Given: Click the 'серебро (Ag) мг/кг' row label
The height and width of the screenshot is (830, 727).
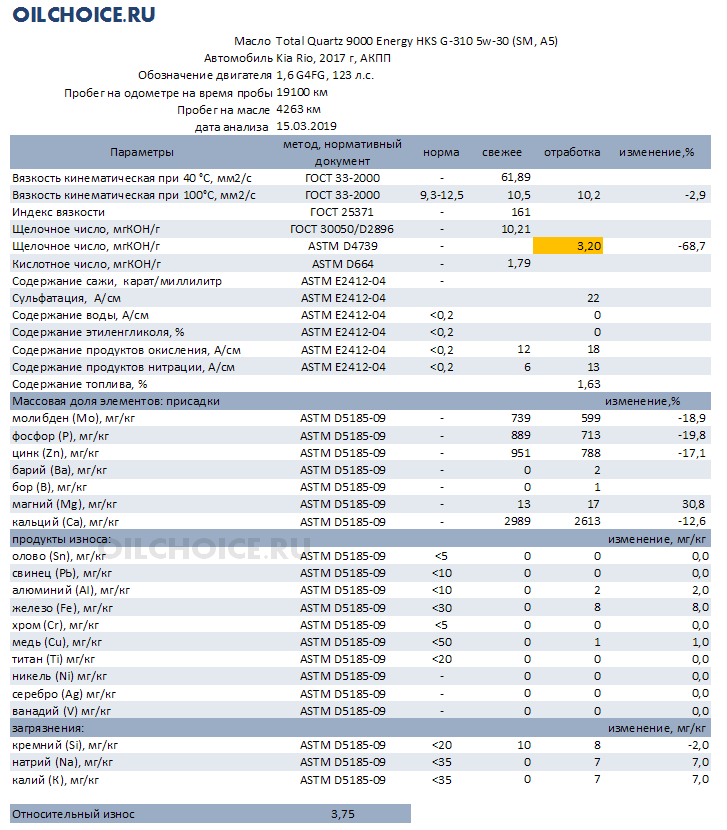Looking at the screenshot, I should 64,694.
